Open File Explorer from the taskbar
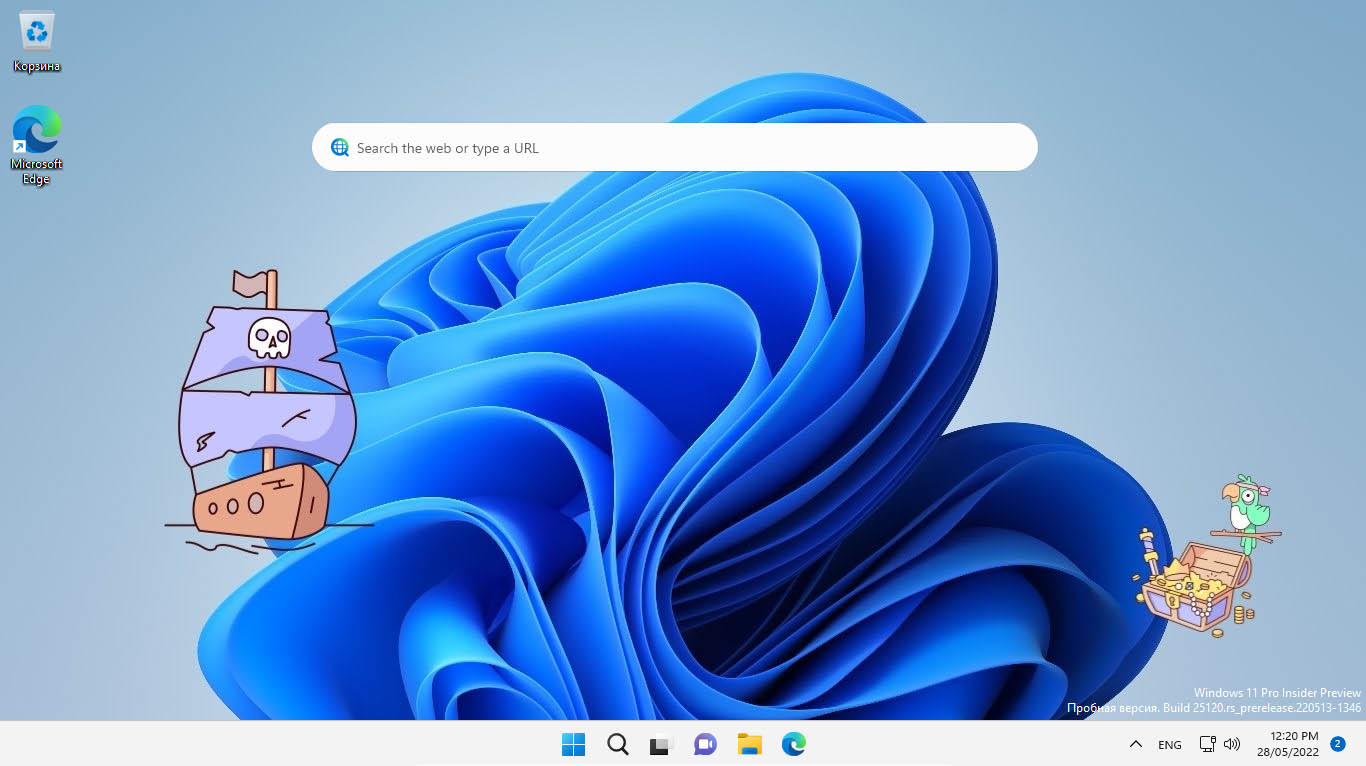1366x766 pixels. [749, 744]
